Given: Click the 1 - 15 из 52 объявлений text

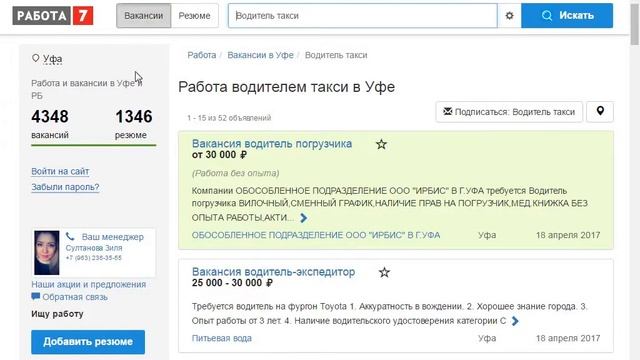Looking at the screenshot, I should pyautogui.click(x=229, y=118).
